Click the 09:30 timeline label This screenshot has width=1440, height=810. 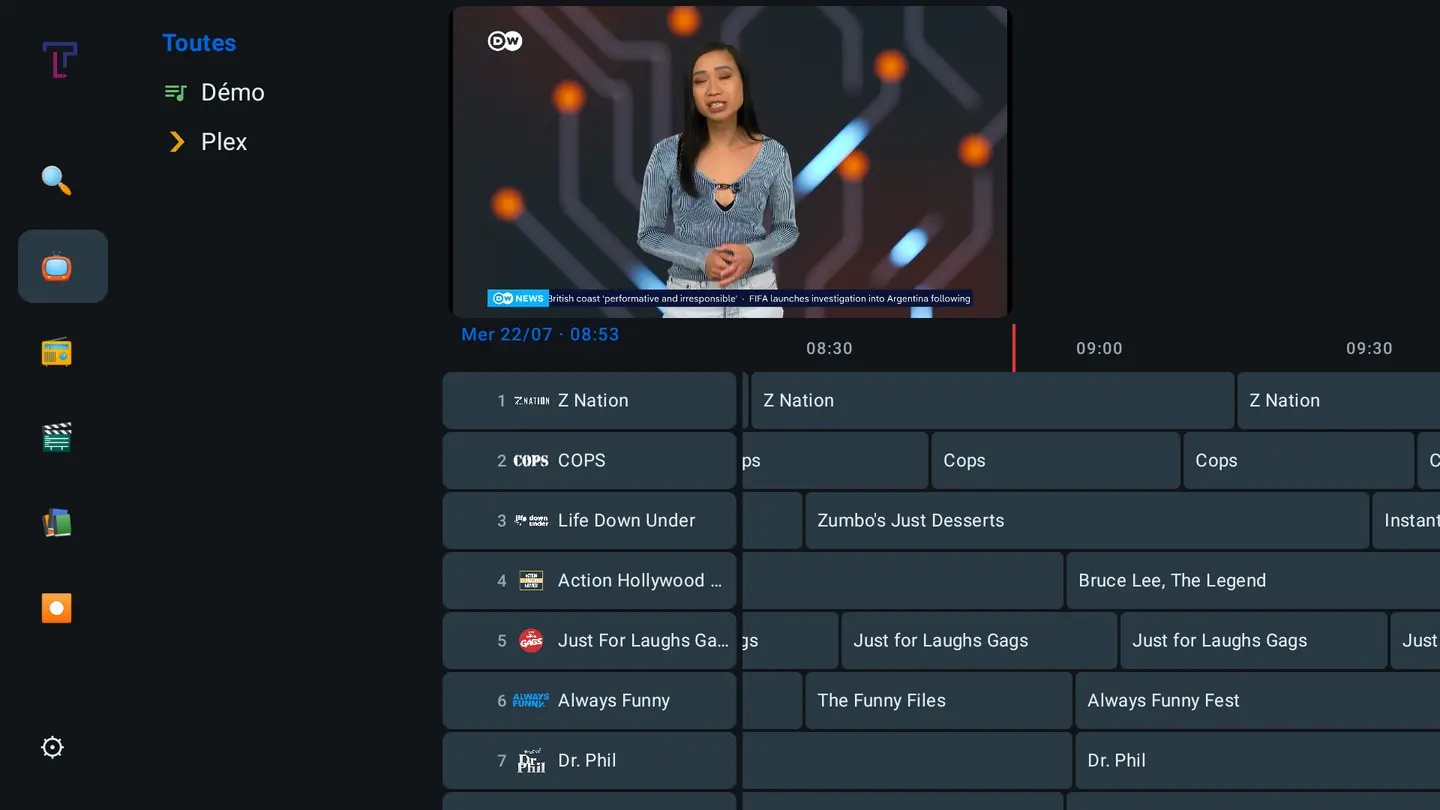pyautogui.click(x=1369, y=348)
